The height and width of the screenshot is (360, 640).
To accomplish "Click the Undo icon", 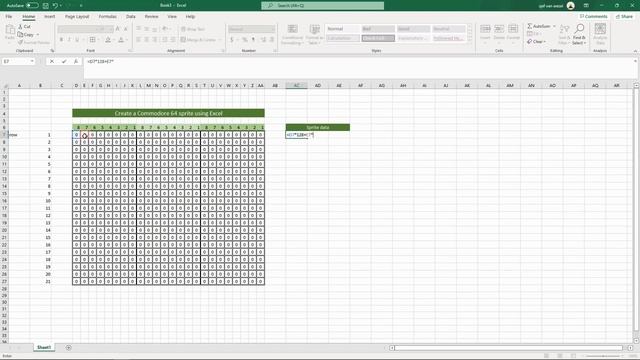I will click(x=55, y=6).
